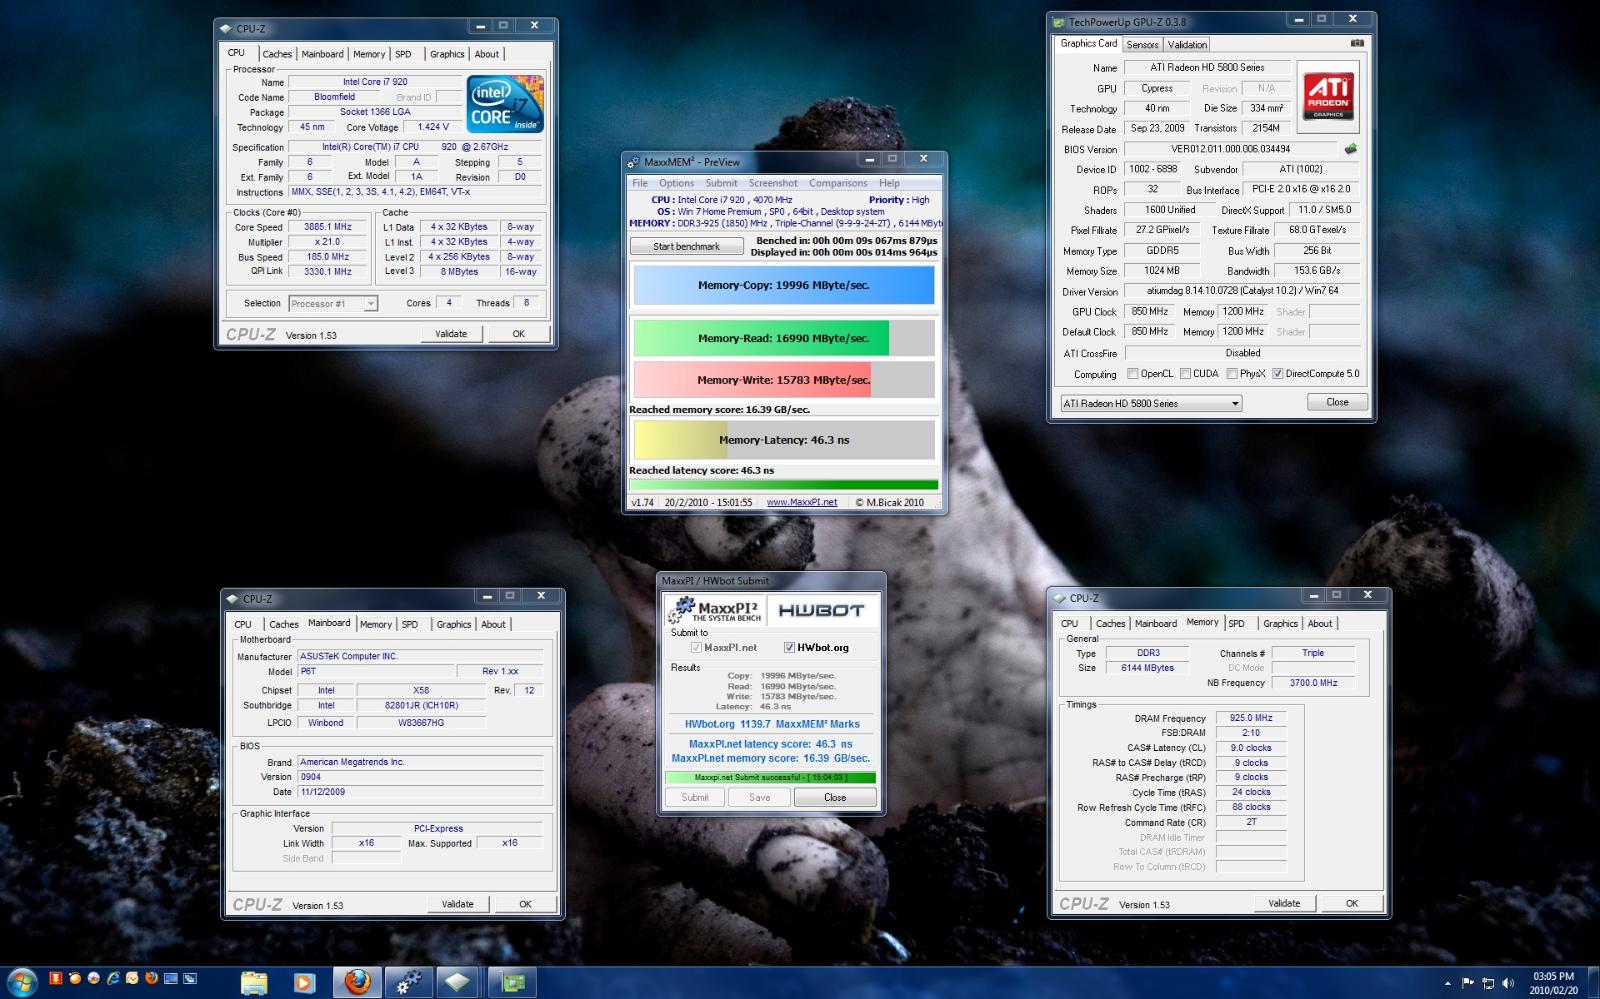Click the Show Desktop quick launch icon
The width and height of the screenshot is (1600, 999).
pos(171,978)
